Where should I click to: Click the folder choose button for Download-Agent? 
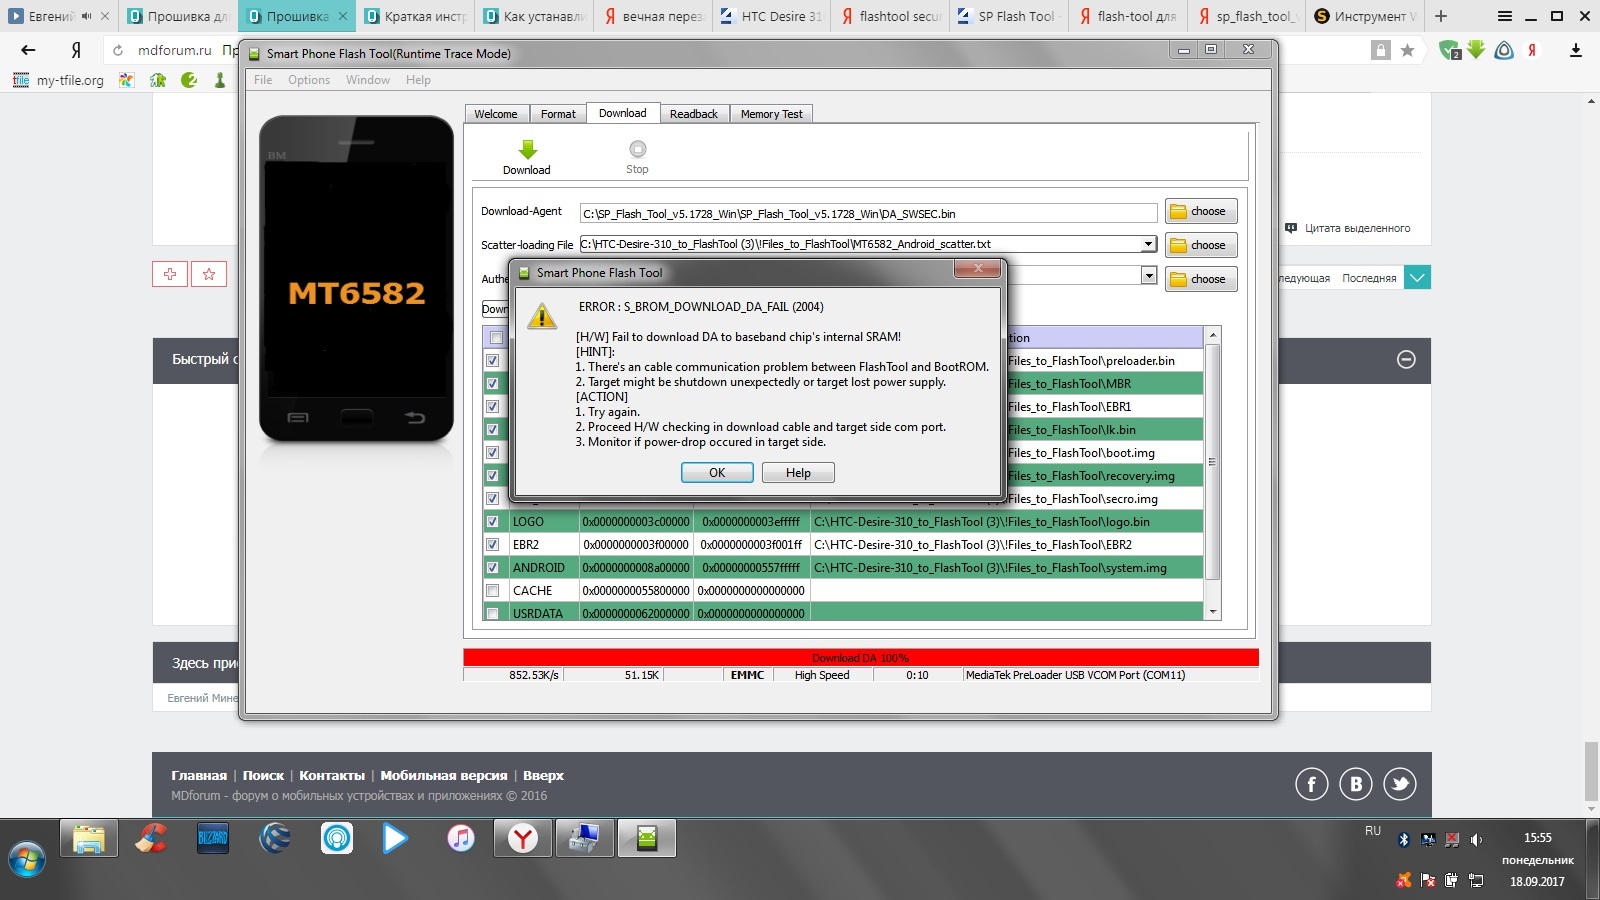(1200, 211)
